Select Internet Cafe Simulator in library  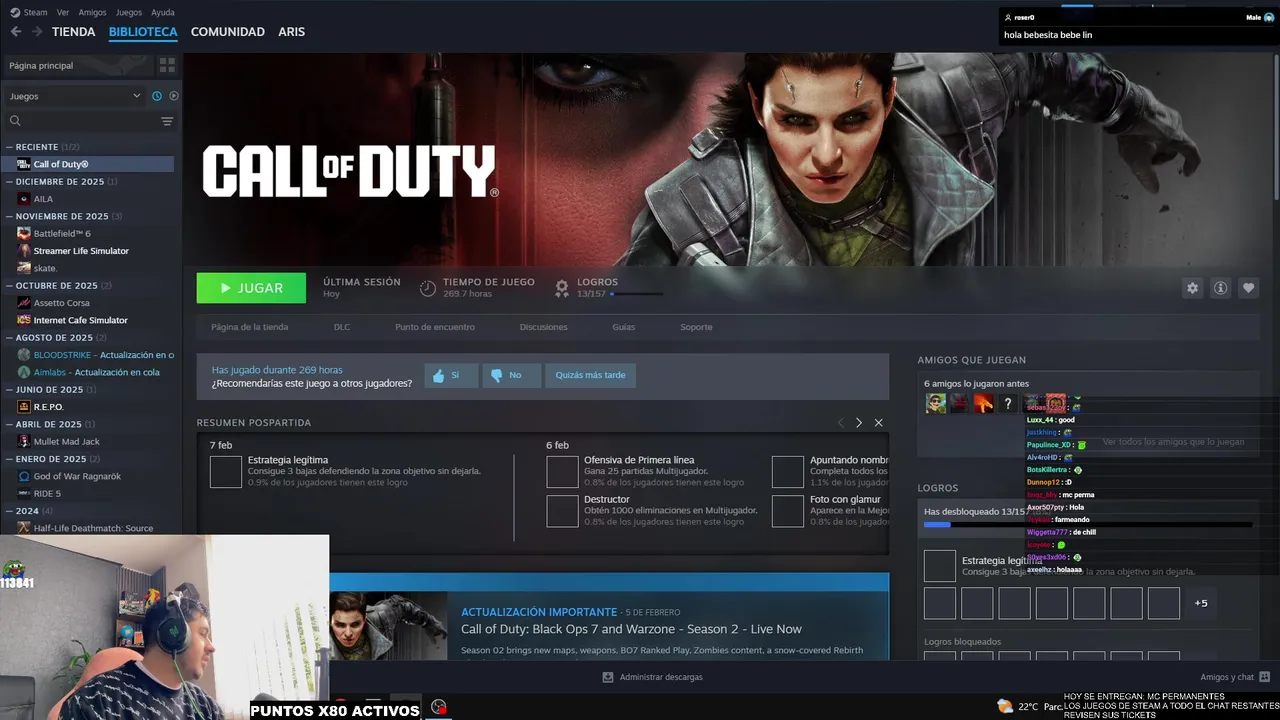(x=89, y=320)
